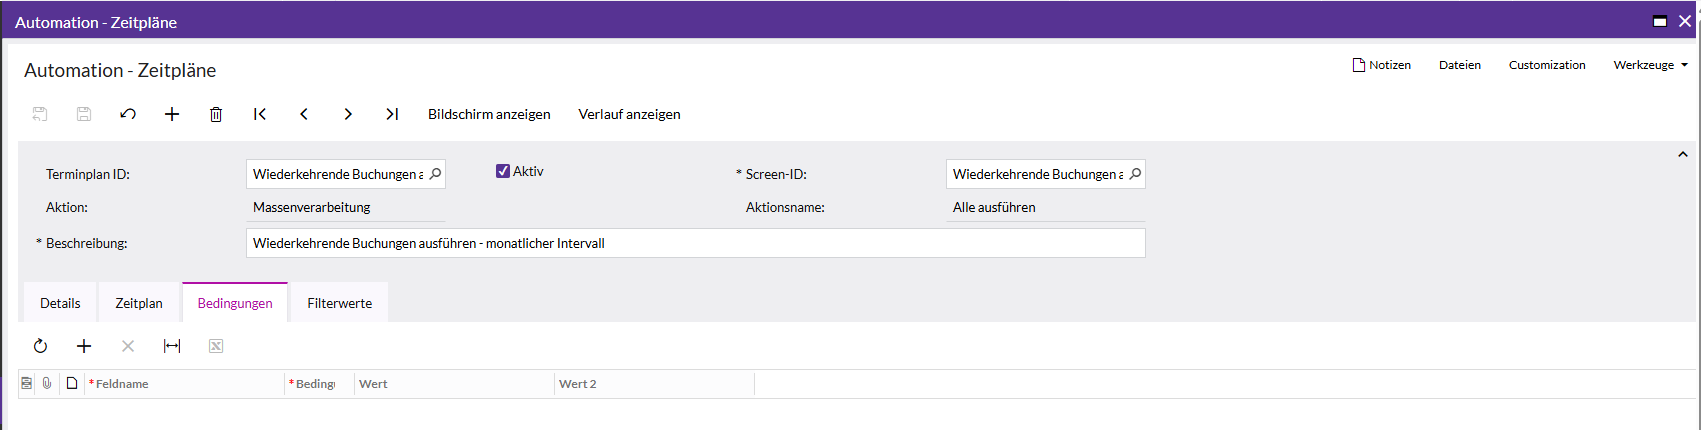Uncheck the Aktiv checkbox

[503, 171]
